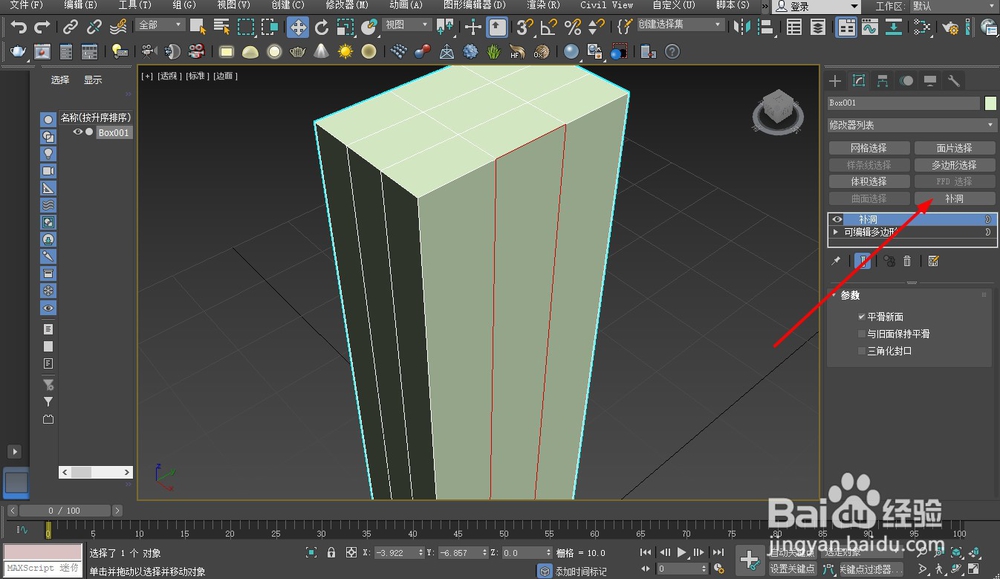Activate the Select and Scale tool

(x=345, y=27)
